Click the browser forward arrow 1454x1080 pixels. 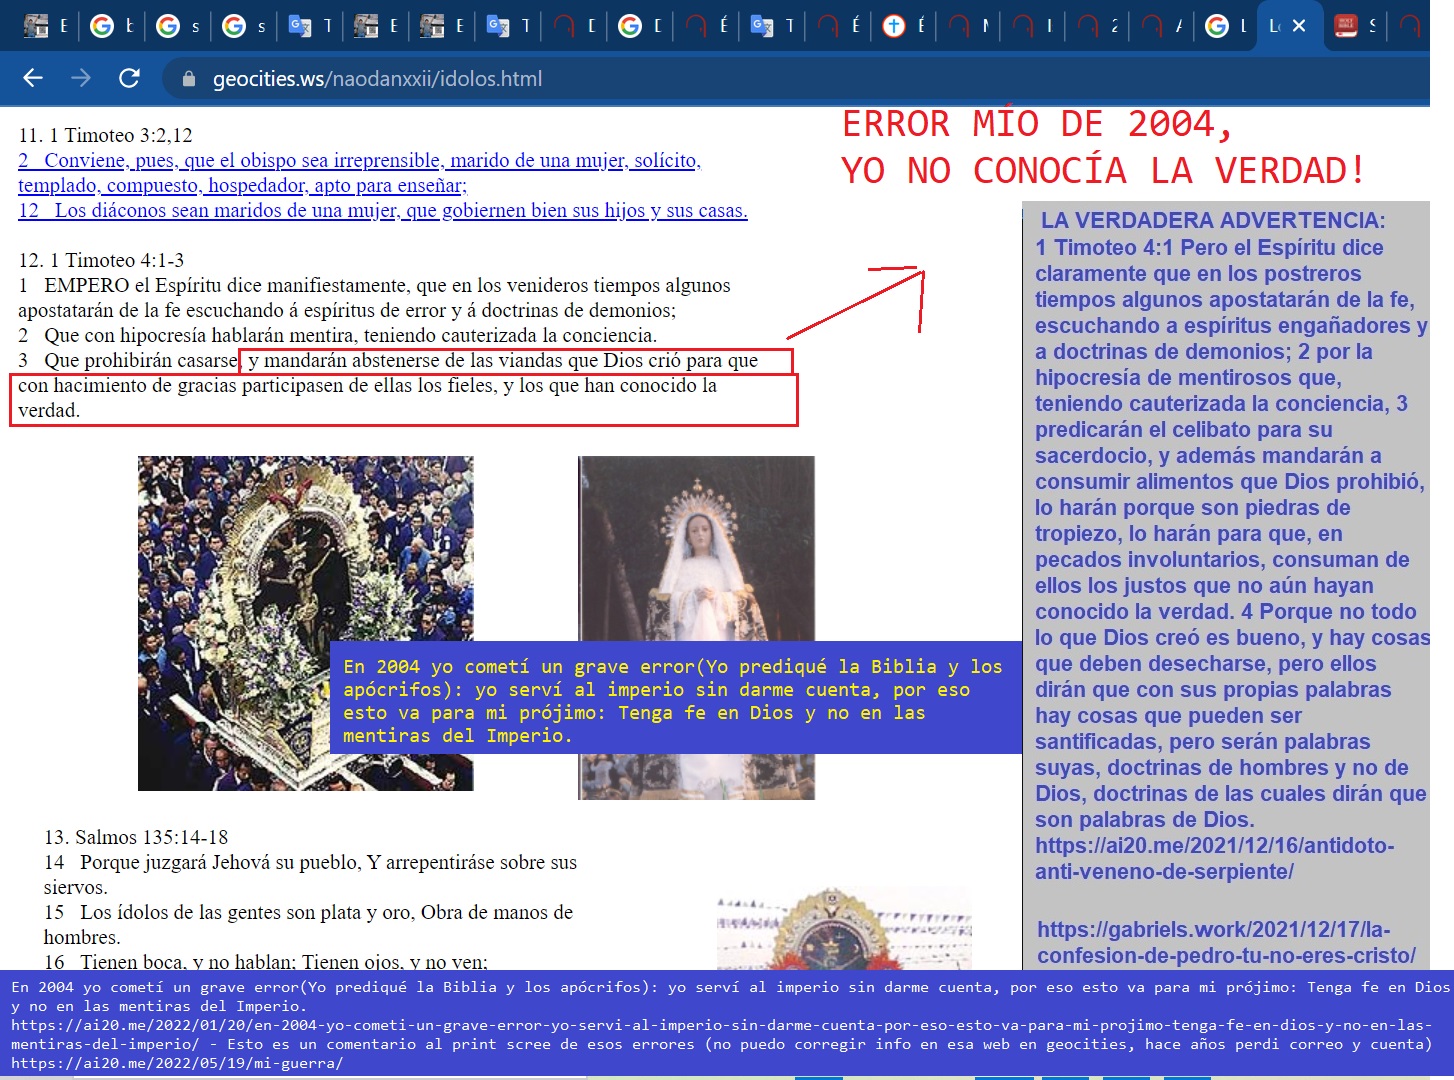(x=81, y=78)
